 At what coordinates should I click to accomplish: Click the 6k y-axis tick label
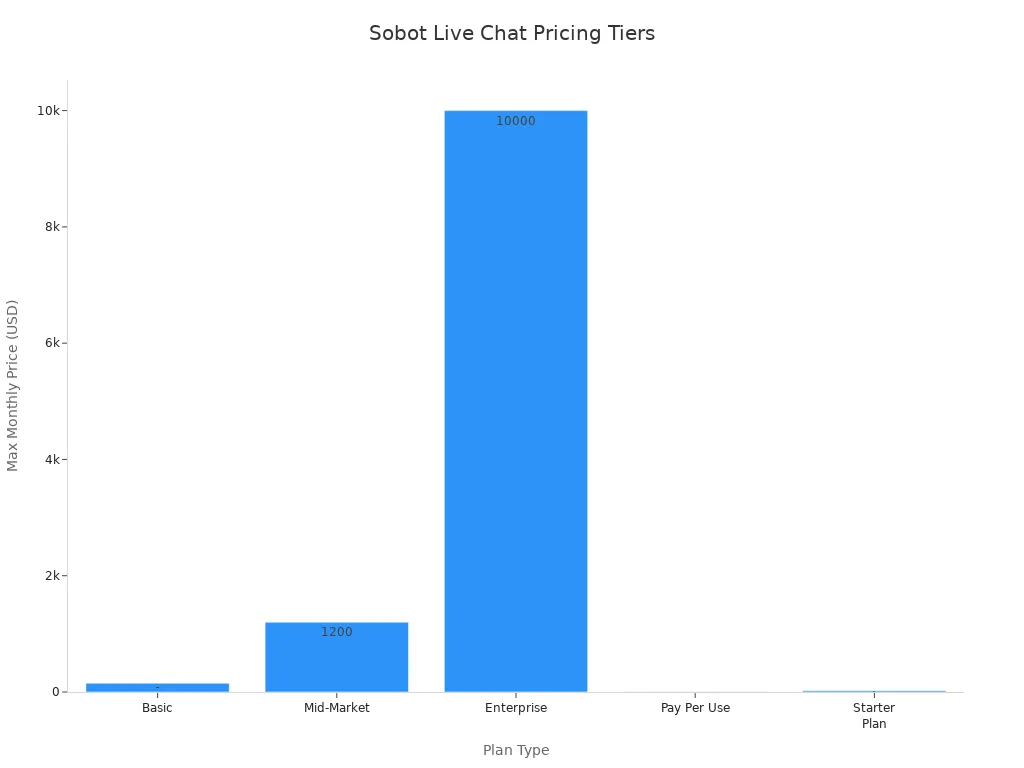[x=52, y=343]
